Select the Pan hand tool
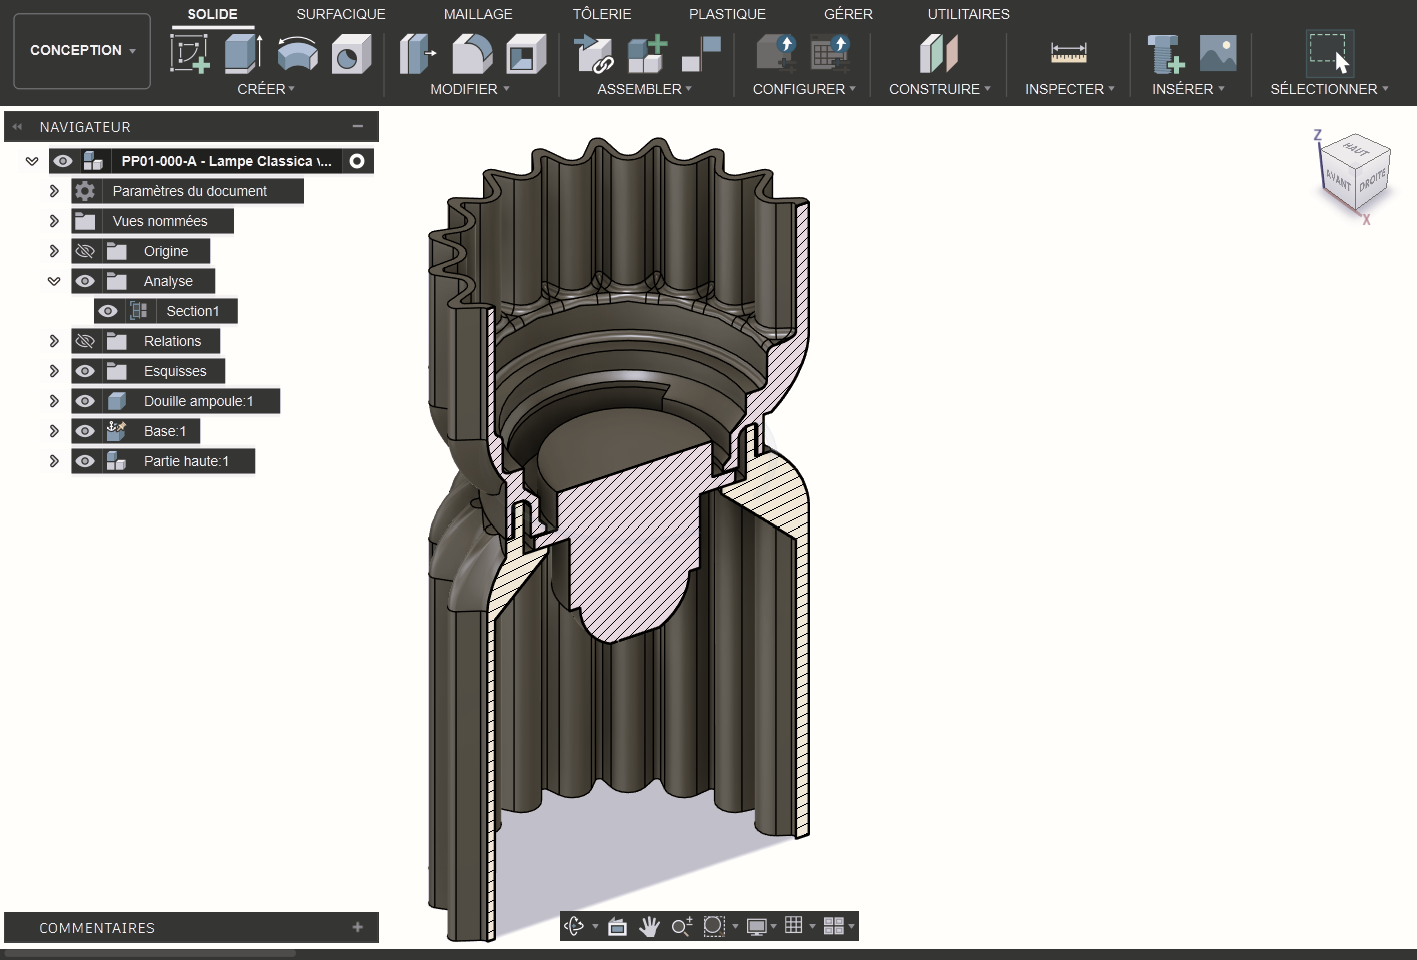Screen dimensions: 1417x960 [x=649, y=926]
